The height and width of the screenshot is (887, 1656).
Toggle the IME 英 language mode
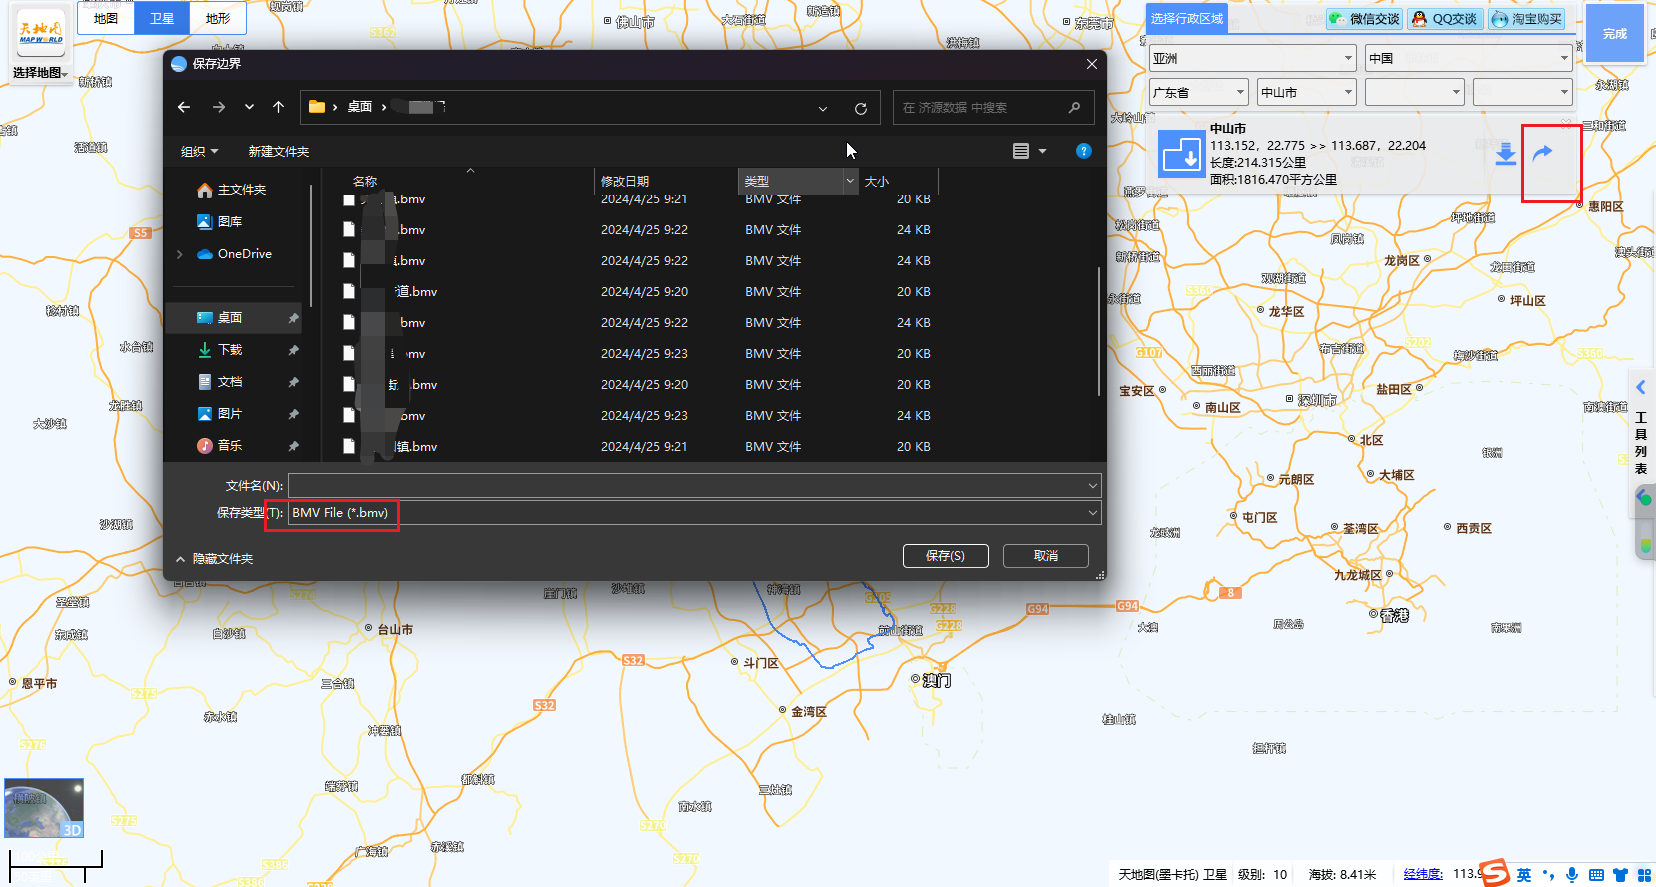pyautogui.click(x=1523, y=875)
